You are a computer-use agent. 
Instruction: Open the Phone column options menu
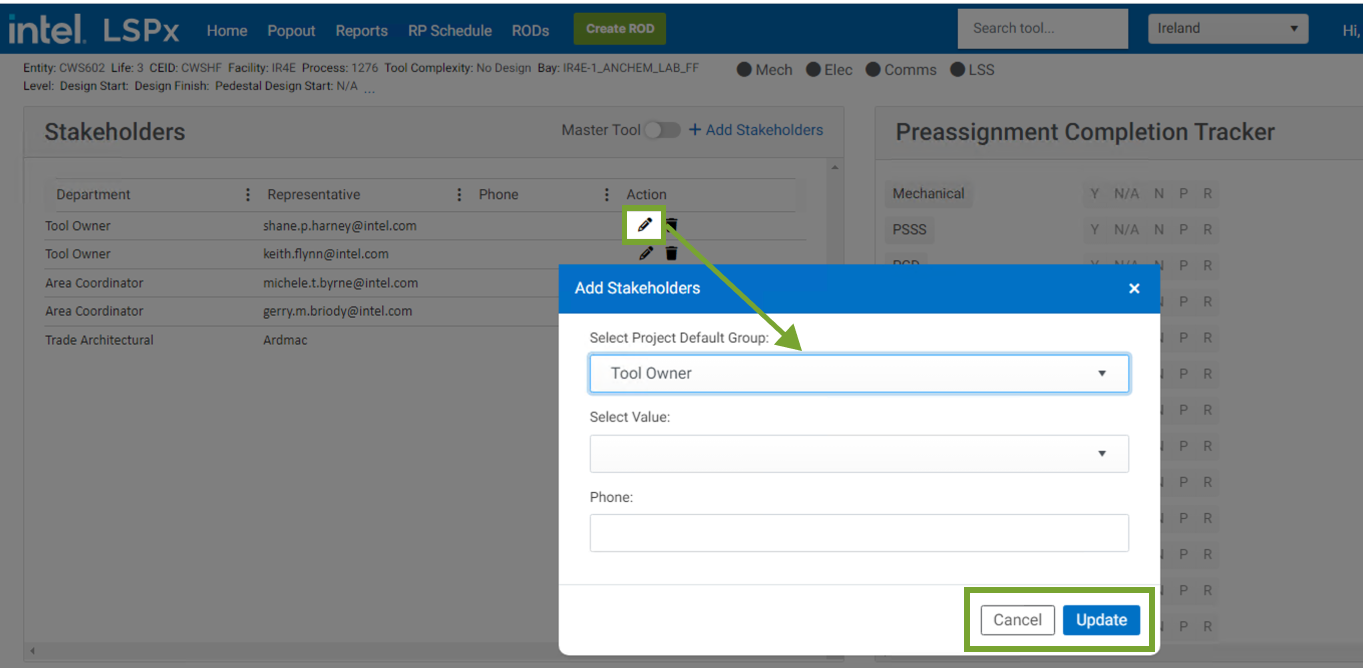(606, 195)
